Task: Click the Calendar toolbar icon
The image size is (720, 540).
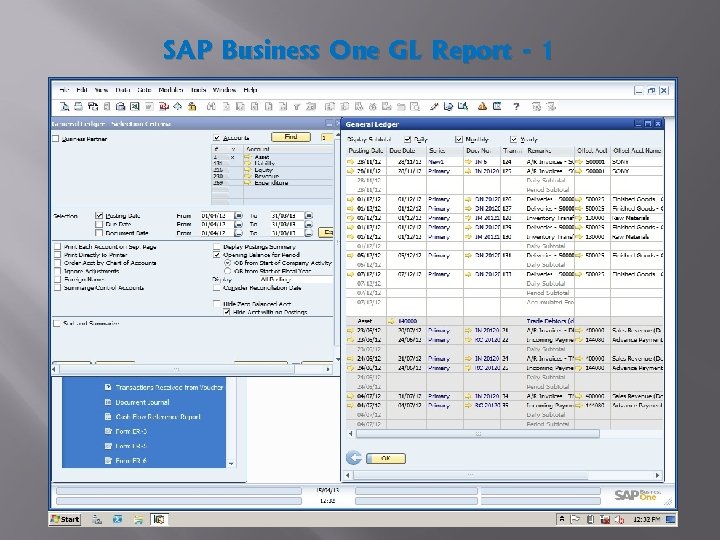Action: pos(497,107)
